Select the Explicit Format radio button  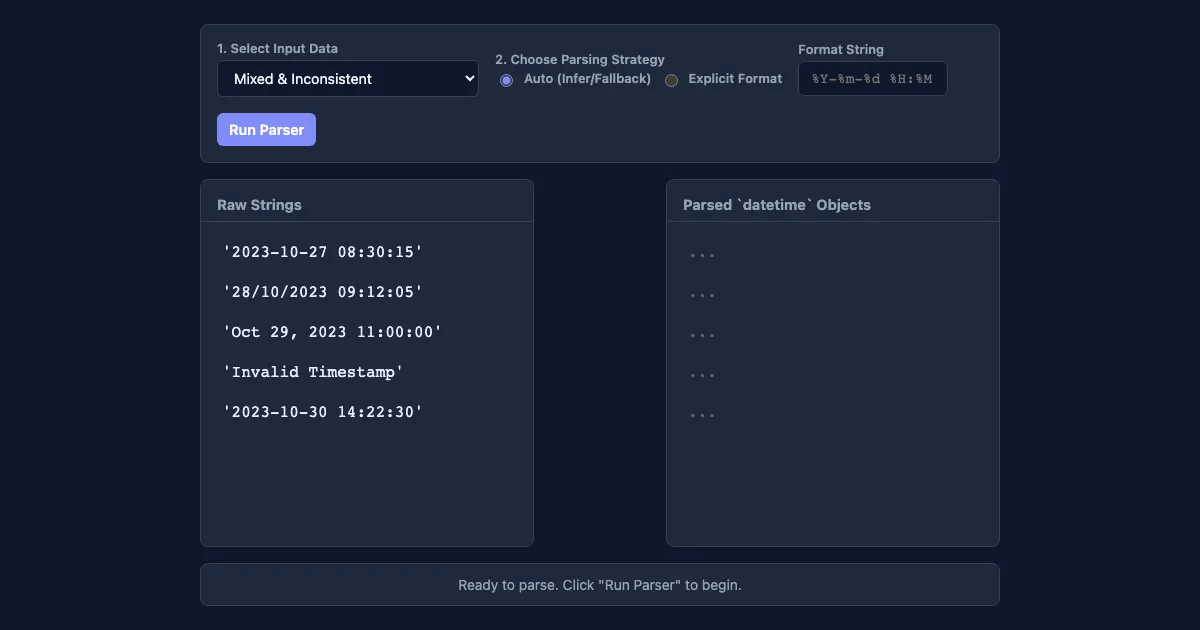(x=672, y=80)
